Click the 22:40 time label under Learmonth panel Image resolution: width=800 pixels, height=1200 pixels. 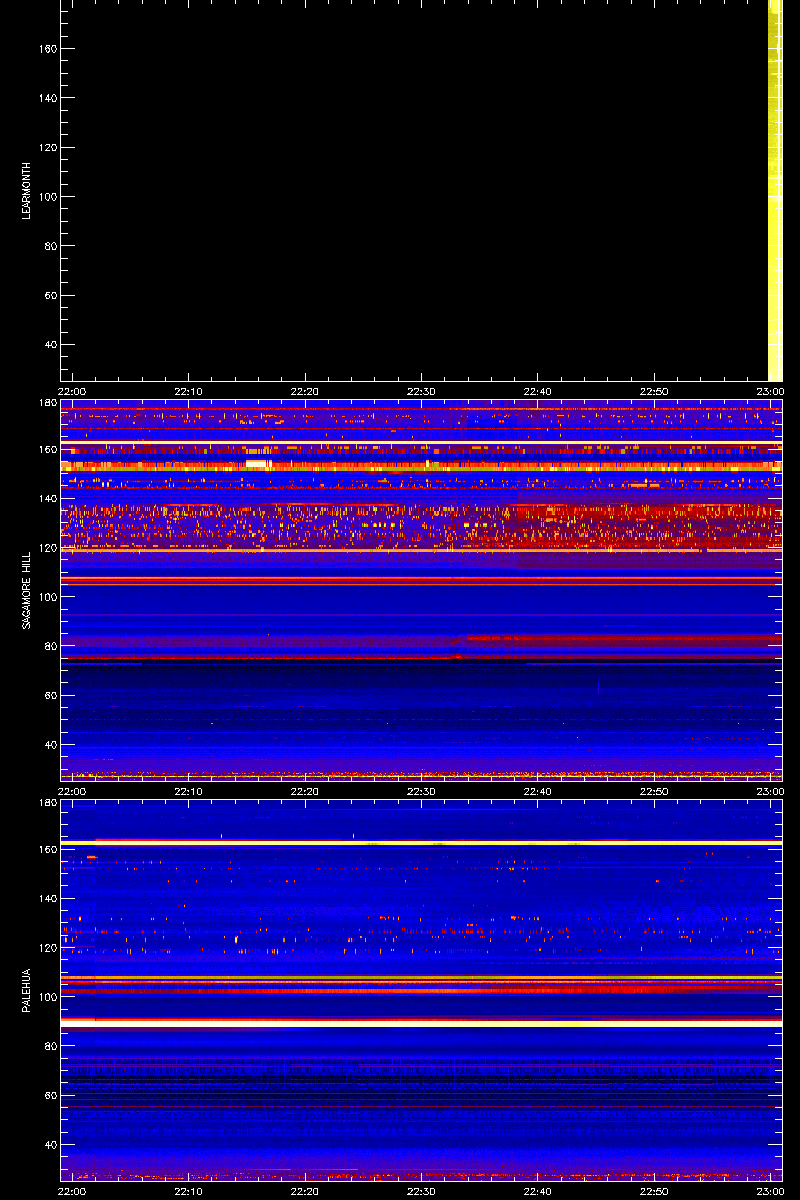(538, 391)
